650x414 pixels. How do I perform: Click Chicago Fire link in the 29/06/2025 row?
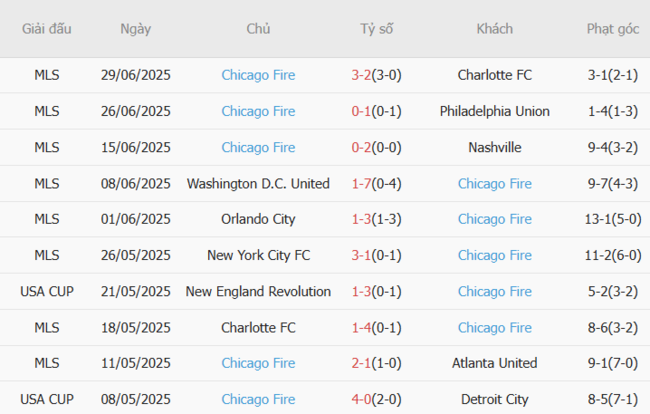click(x=258, y=75)
